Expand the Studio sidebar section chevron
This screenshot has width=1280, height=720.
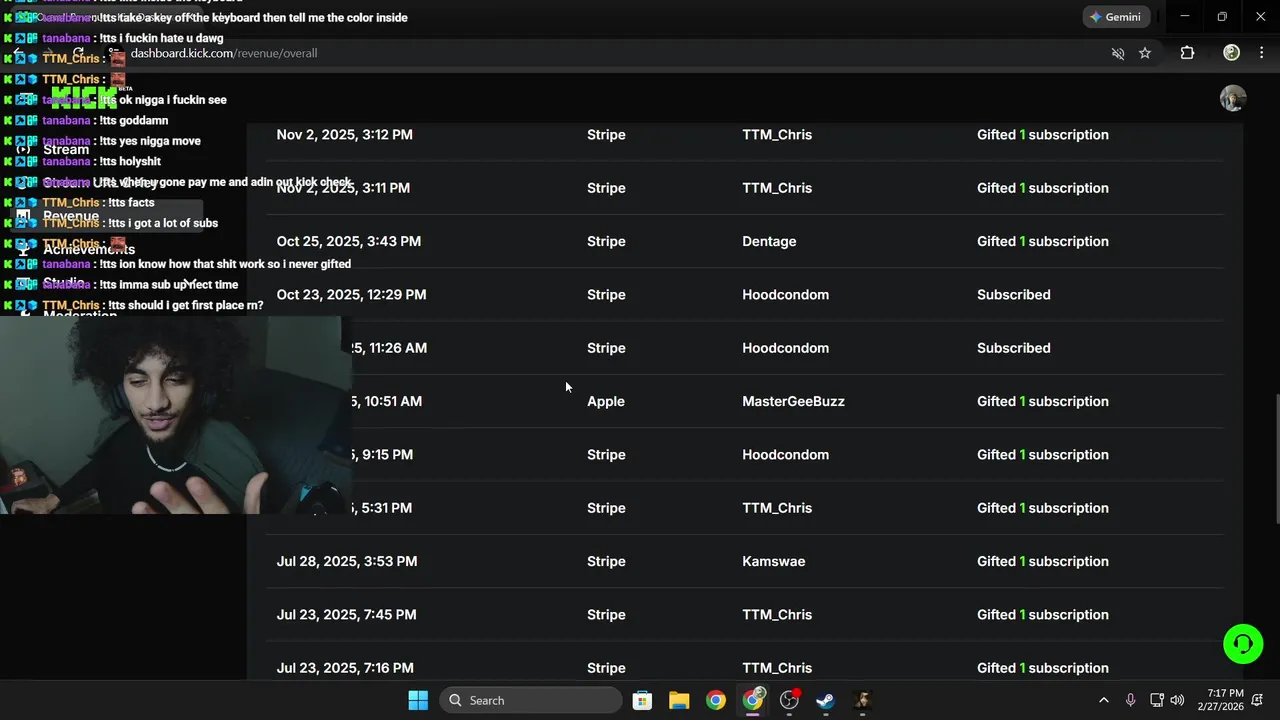[188, 283]
